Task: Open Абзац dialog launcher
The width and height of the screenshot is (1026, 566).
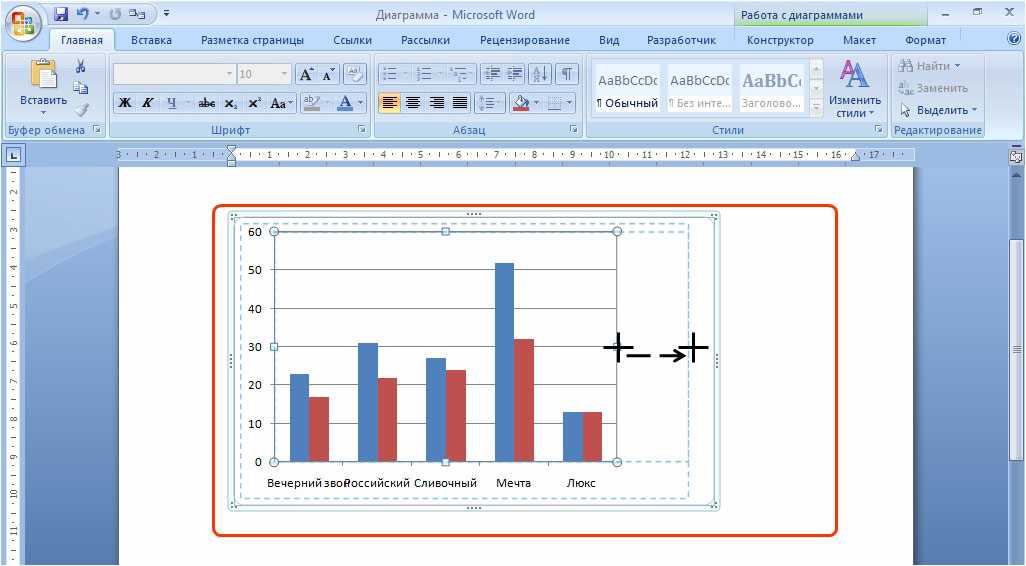Action: 573,130
